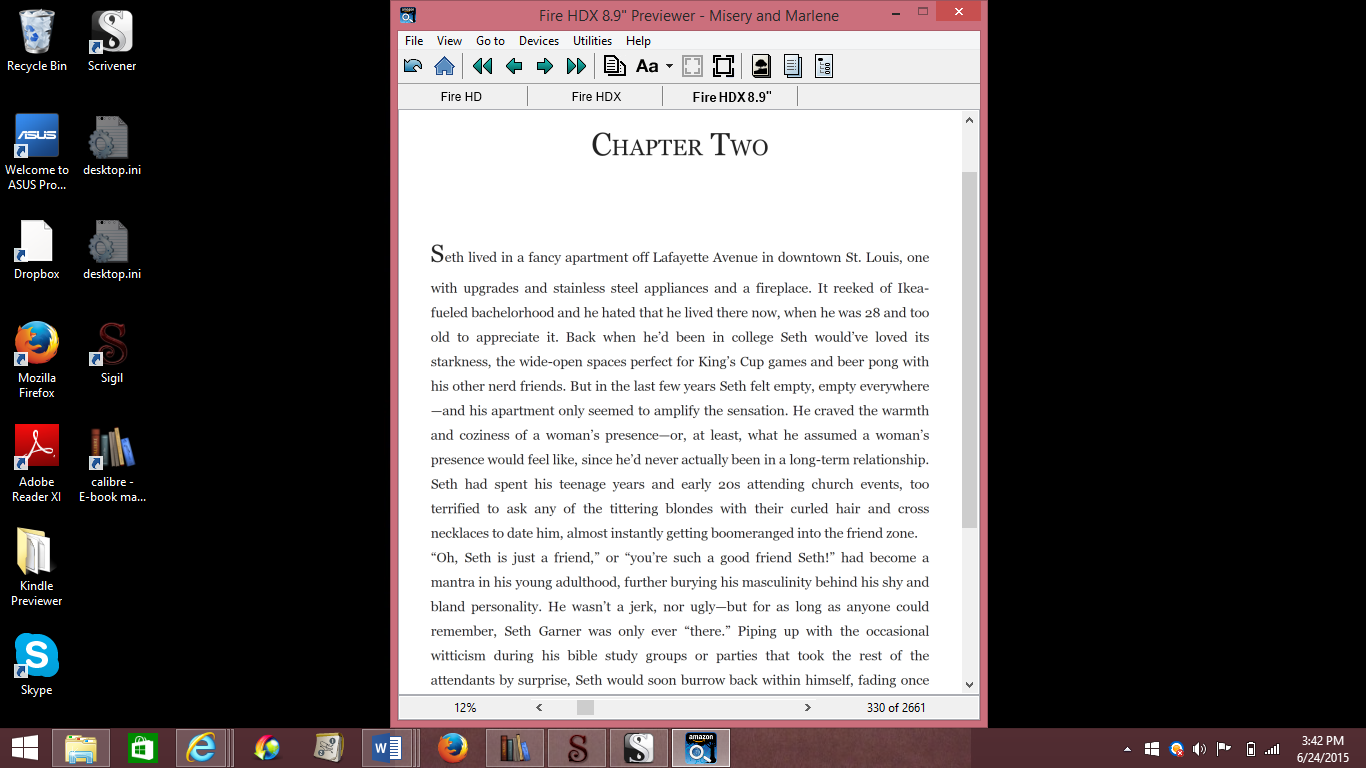Open Dropbox desktop shortcut
Screen dimensions: 1366x768
click(37, 250)
